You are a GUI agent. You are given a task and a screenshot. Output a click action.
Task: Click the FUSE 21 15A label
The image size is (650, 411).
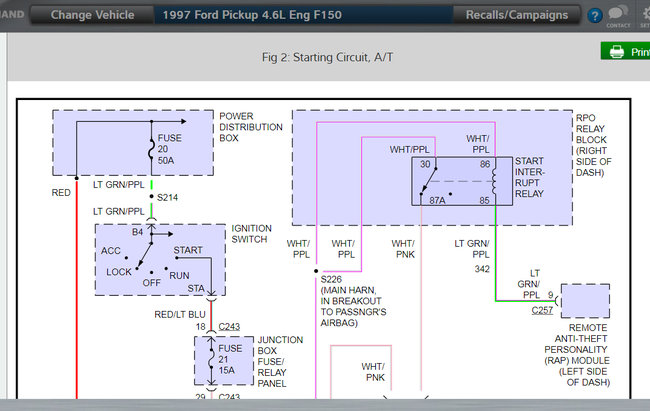[230, 359]
